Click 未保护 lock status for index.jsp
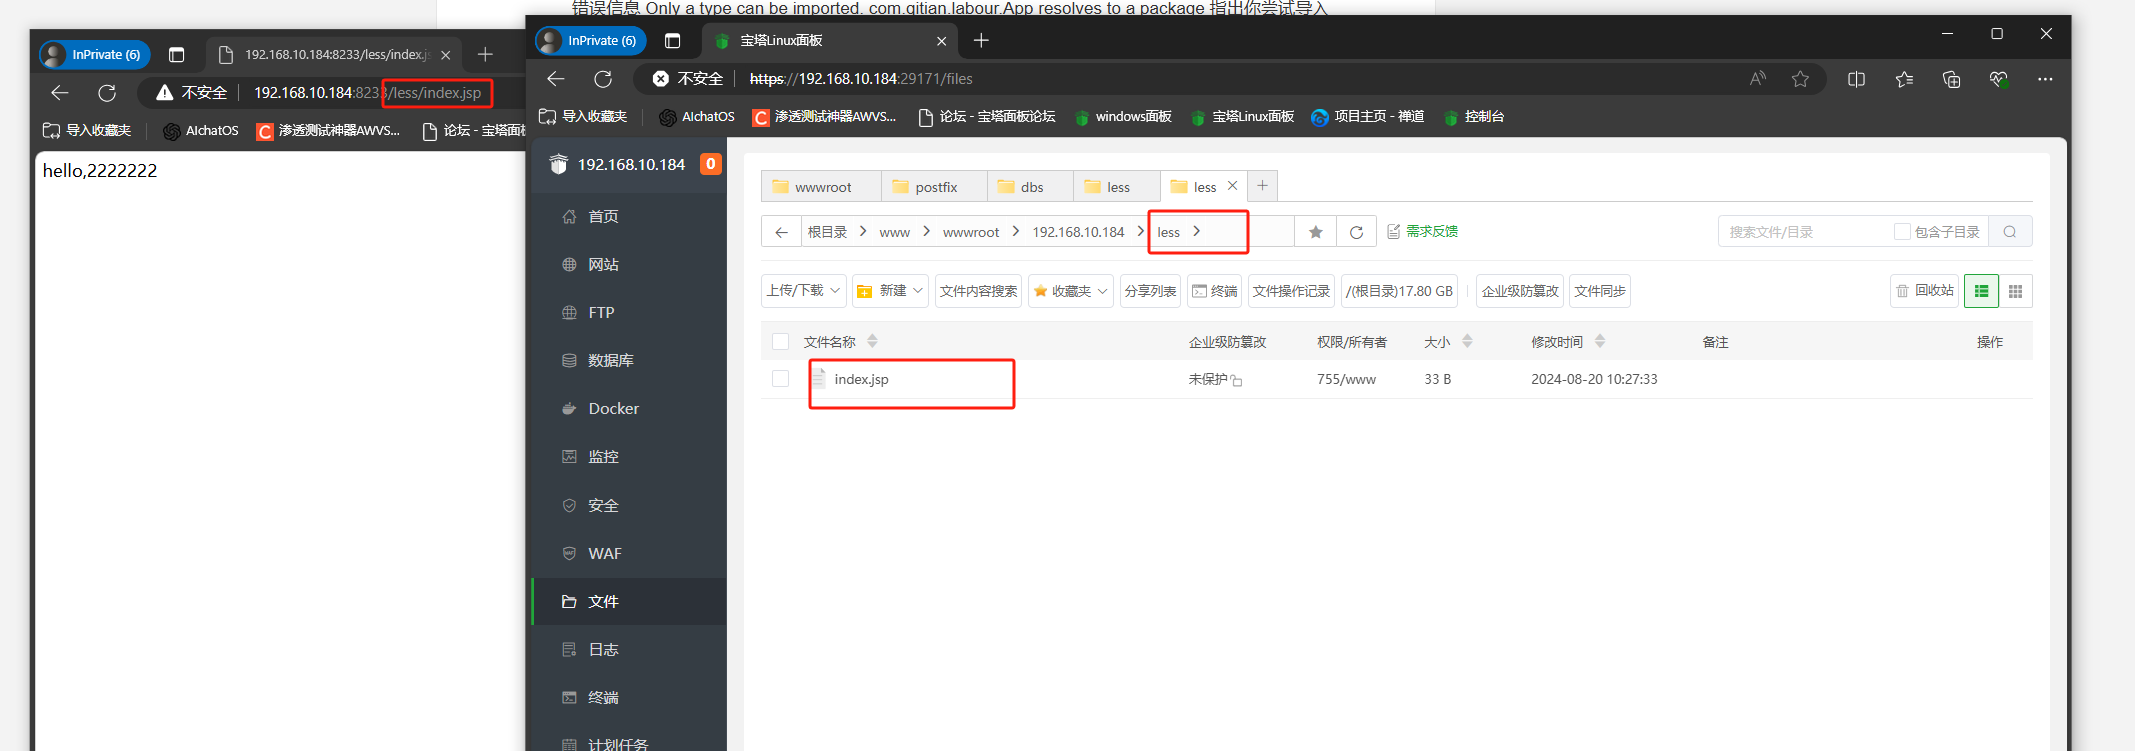This screenshot has width=2135, height=751. pyautogui.click(x=1215, y=379)
